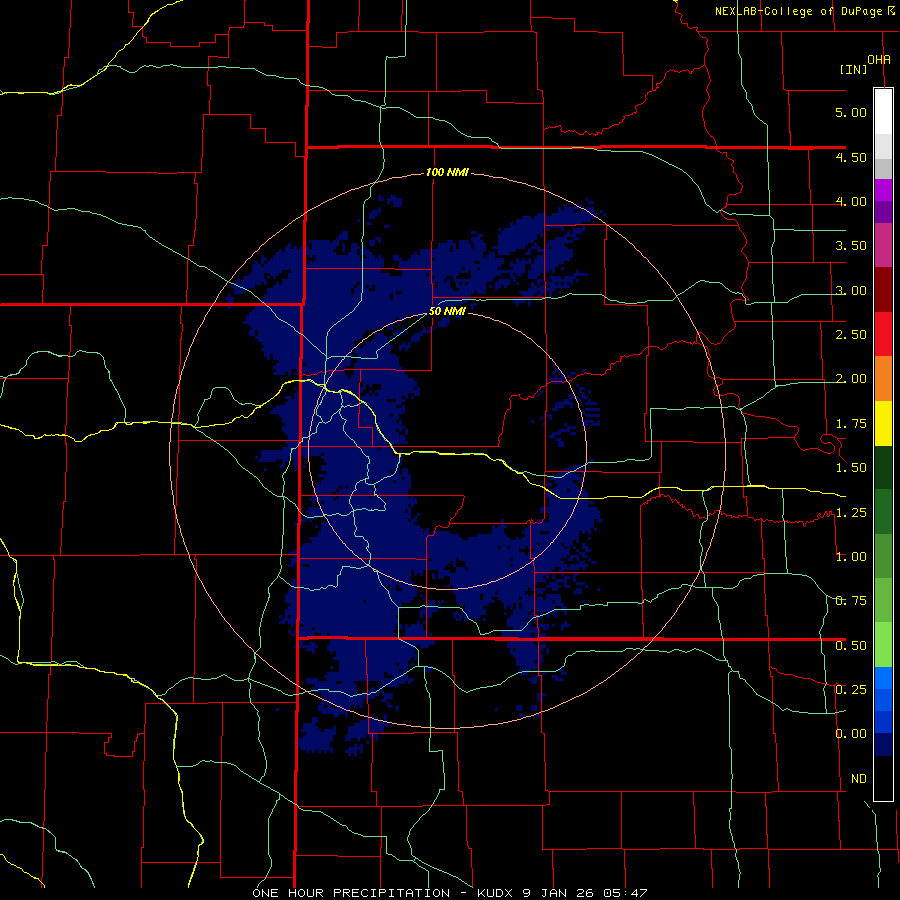This screenshot has height=900, width=900.
Task: Select the 2.50 legend value
Action: tap(851, 335)
